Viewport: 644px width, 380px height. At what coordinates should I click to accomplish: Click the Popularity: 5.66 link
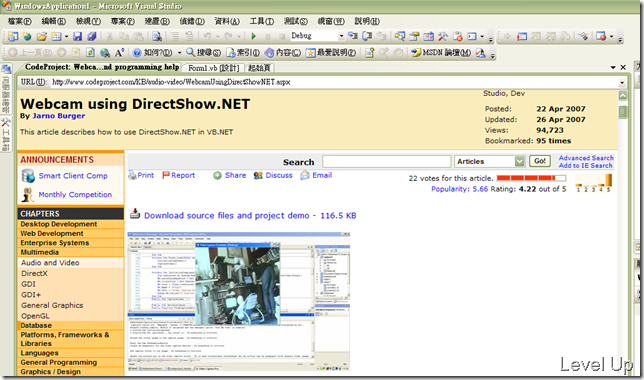(460, 189)
